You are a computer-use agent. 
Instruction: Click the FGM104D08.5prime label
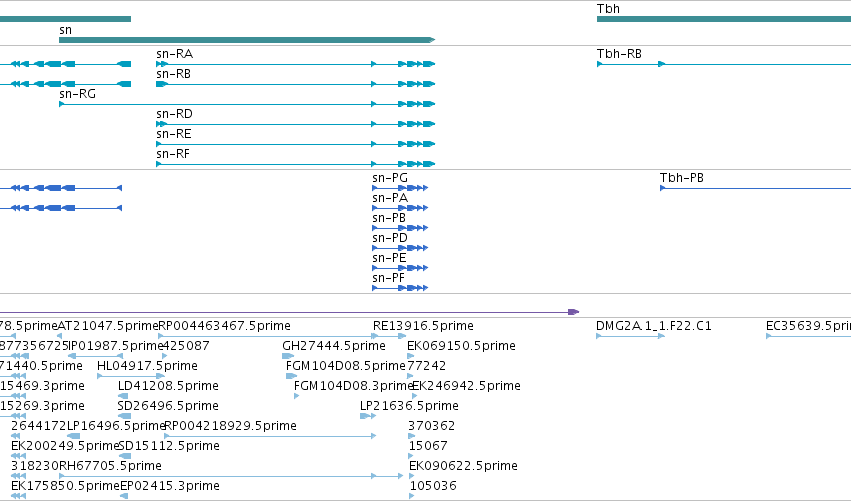pos(346,366)
